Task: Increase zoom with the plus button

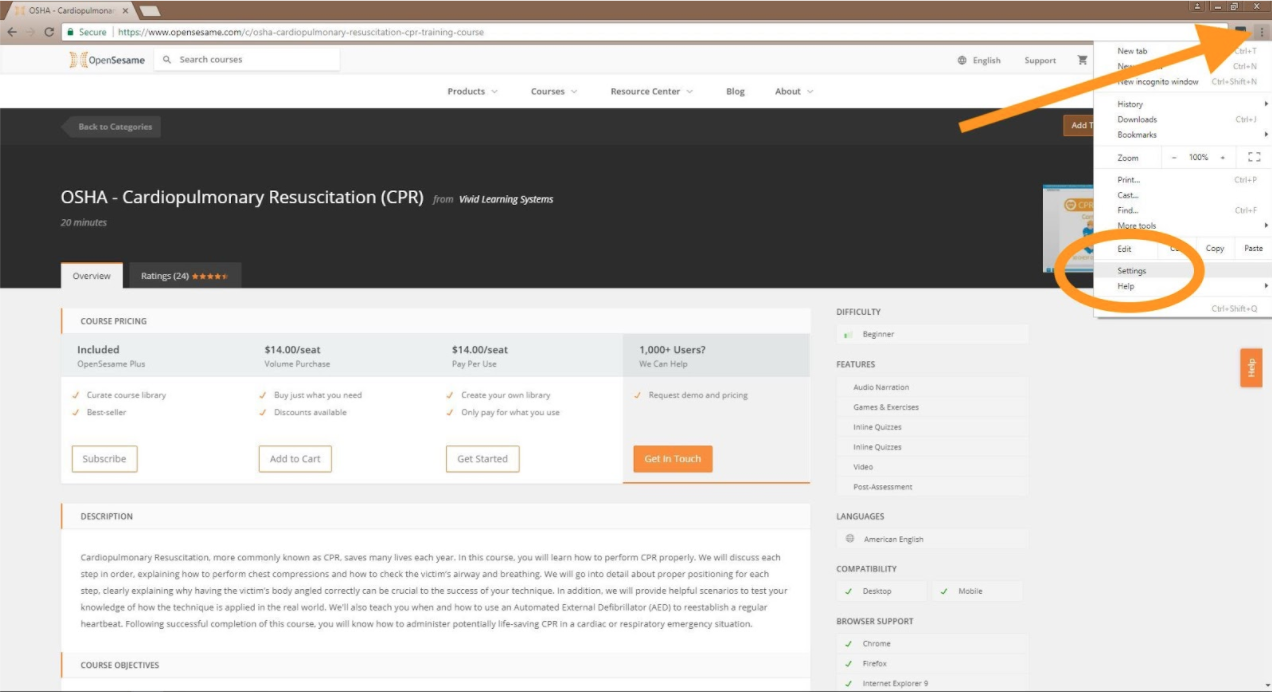Action: click(1222, 157)
